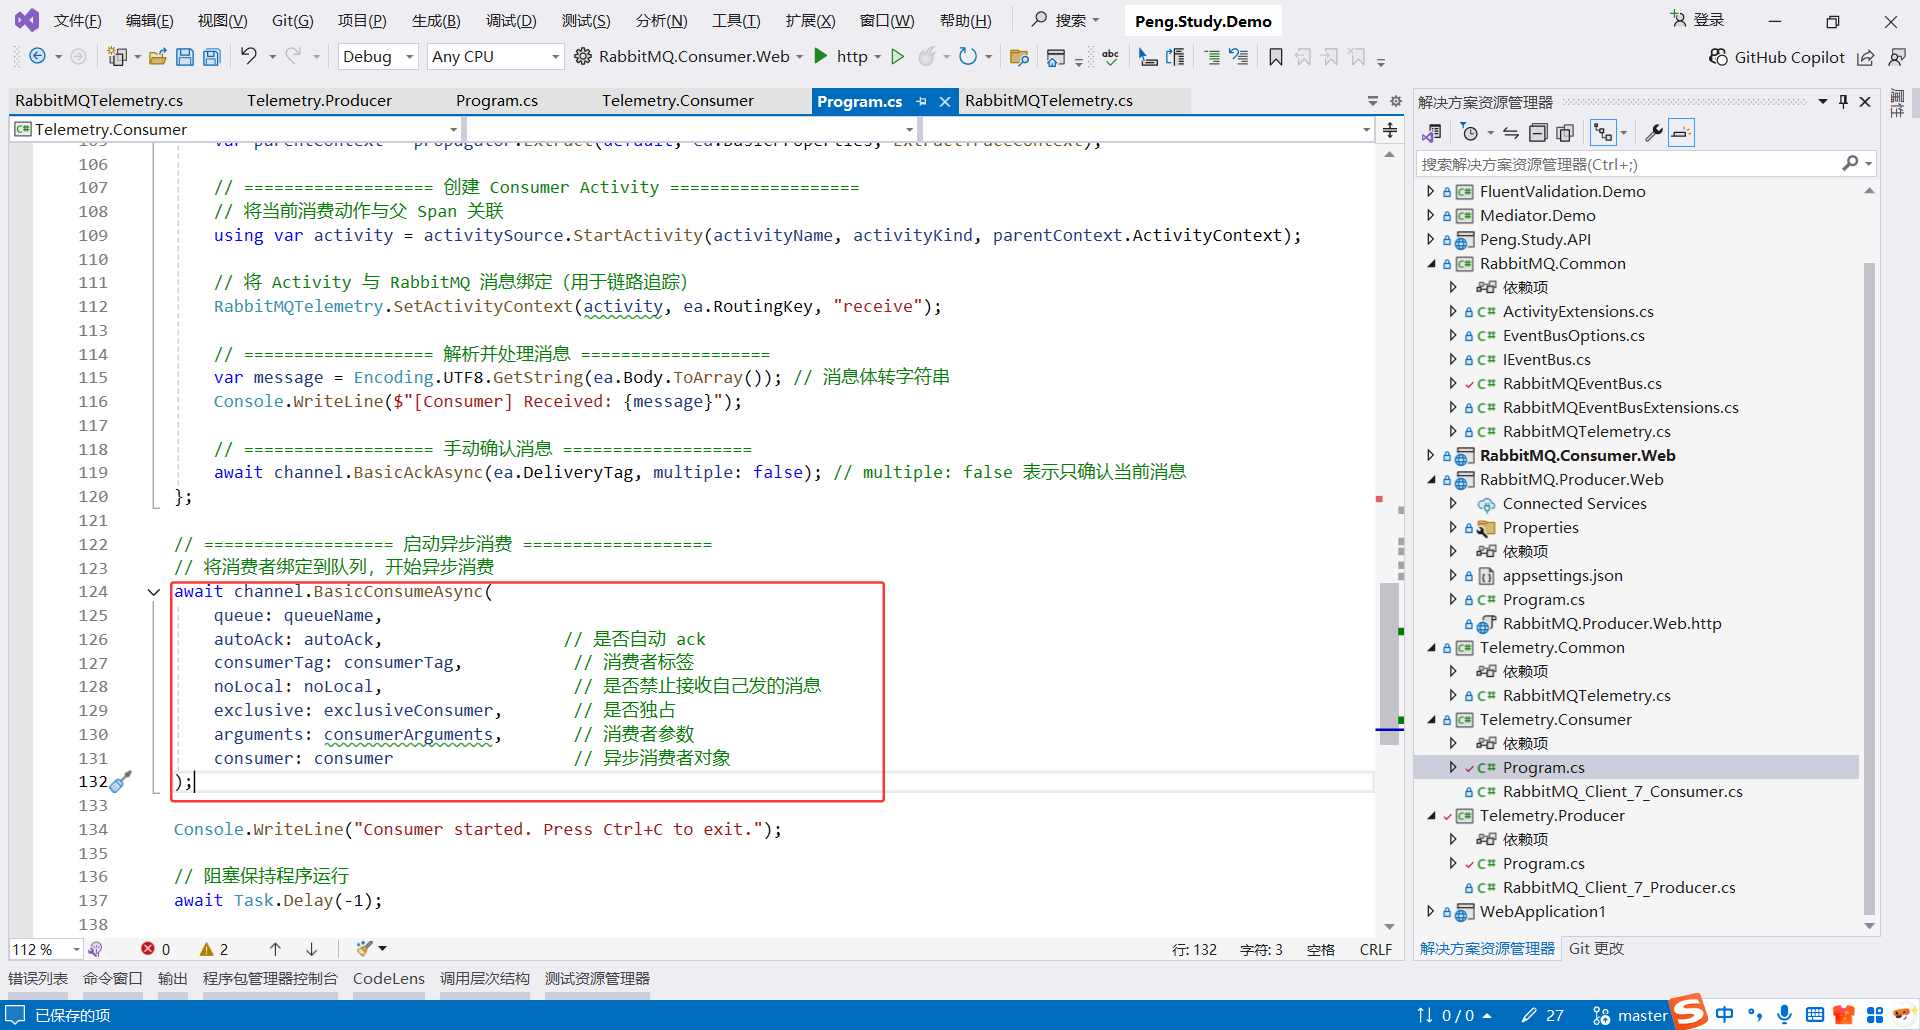This screenshot has width=1920, height=1030.
Task: Click the spell checker abc icon
Action: (1110, 57)
